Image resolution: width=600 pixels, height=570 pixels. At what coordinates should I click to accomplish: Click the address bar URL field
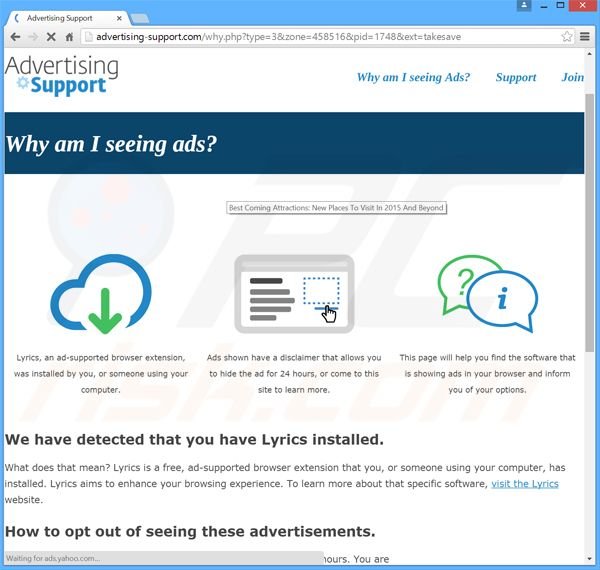coord(327,37)
